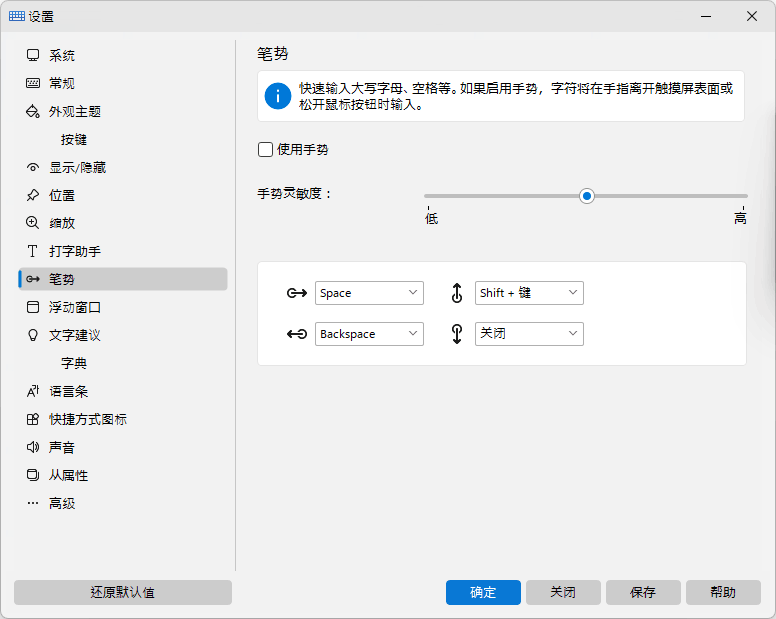Screen dimensions: 776x619
Task: Open the Shift + 键 gesture dropdown
Action: click(x=529, y=293)
